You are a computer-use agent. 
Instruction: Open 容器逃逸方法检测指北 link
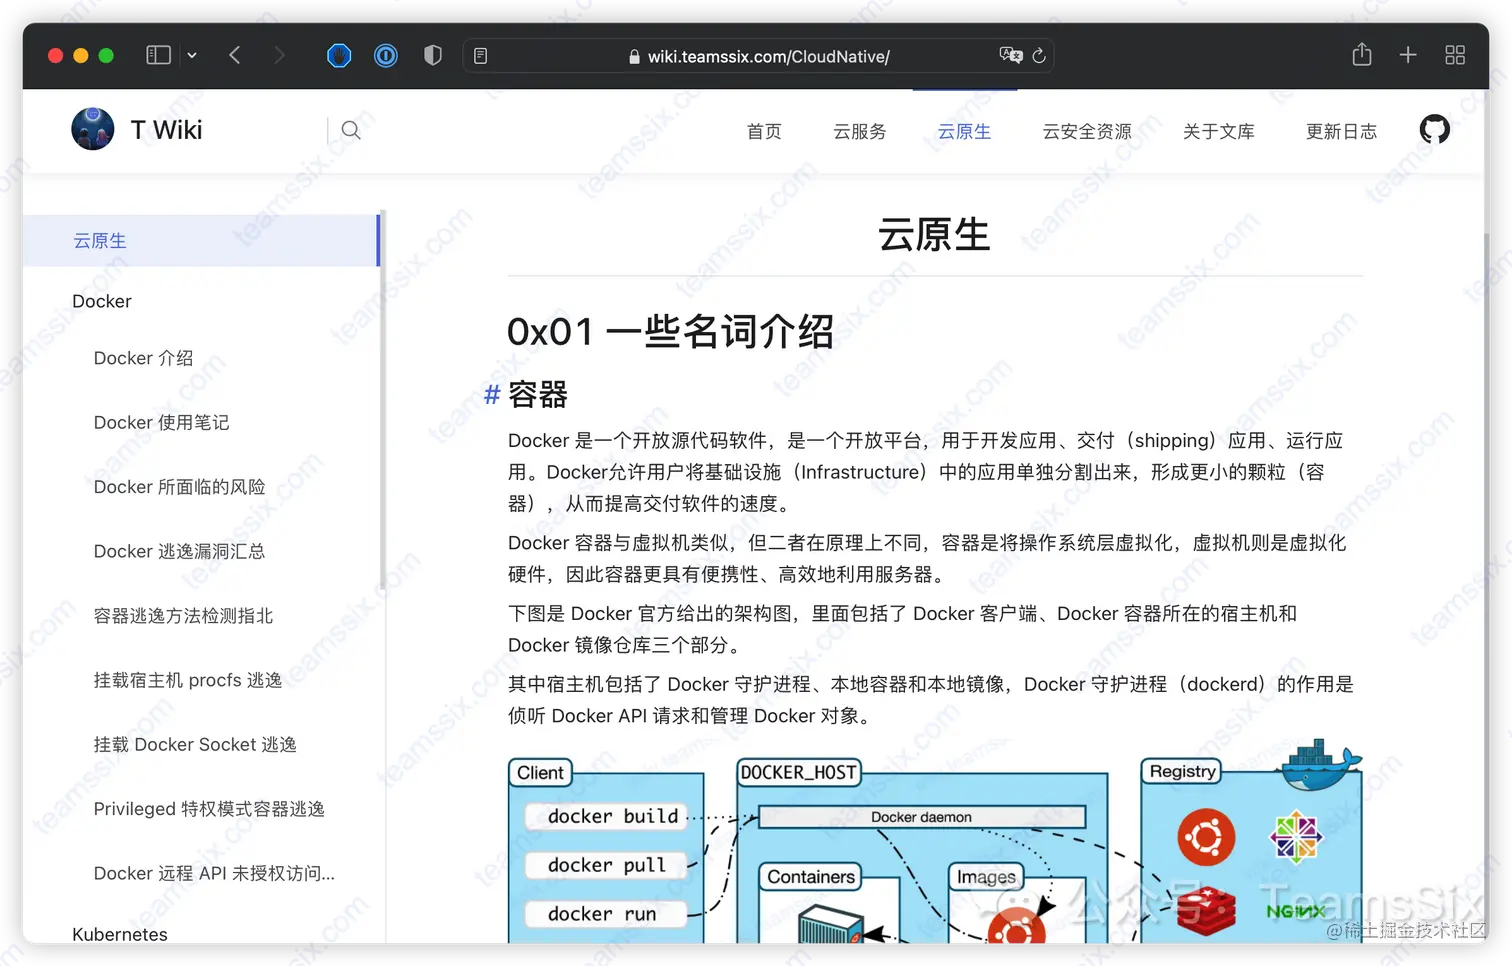coord(183,616)
